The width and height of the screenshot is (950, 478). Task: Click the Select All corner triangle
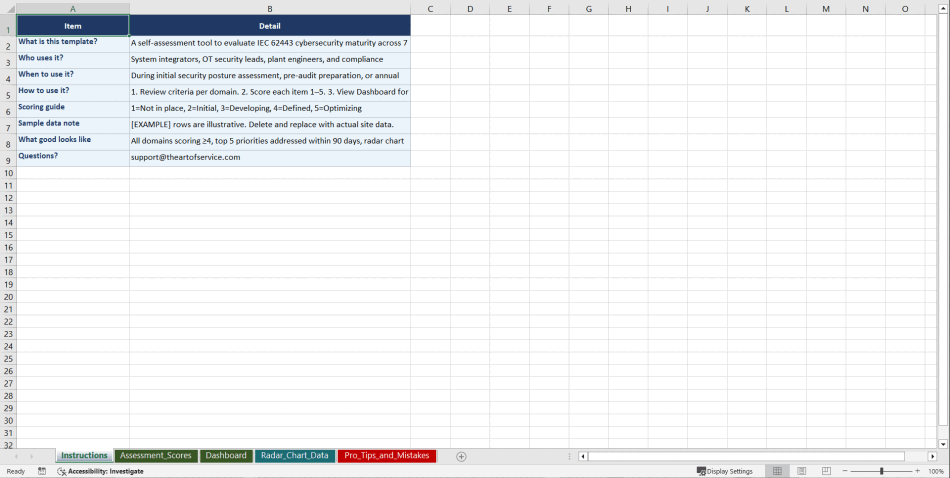tap(8, 9)
